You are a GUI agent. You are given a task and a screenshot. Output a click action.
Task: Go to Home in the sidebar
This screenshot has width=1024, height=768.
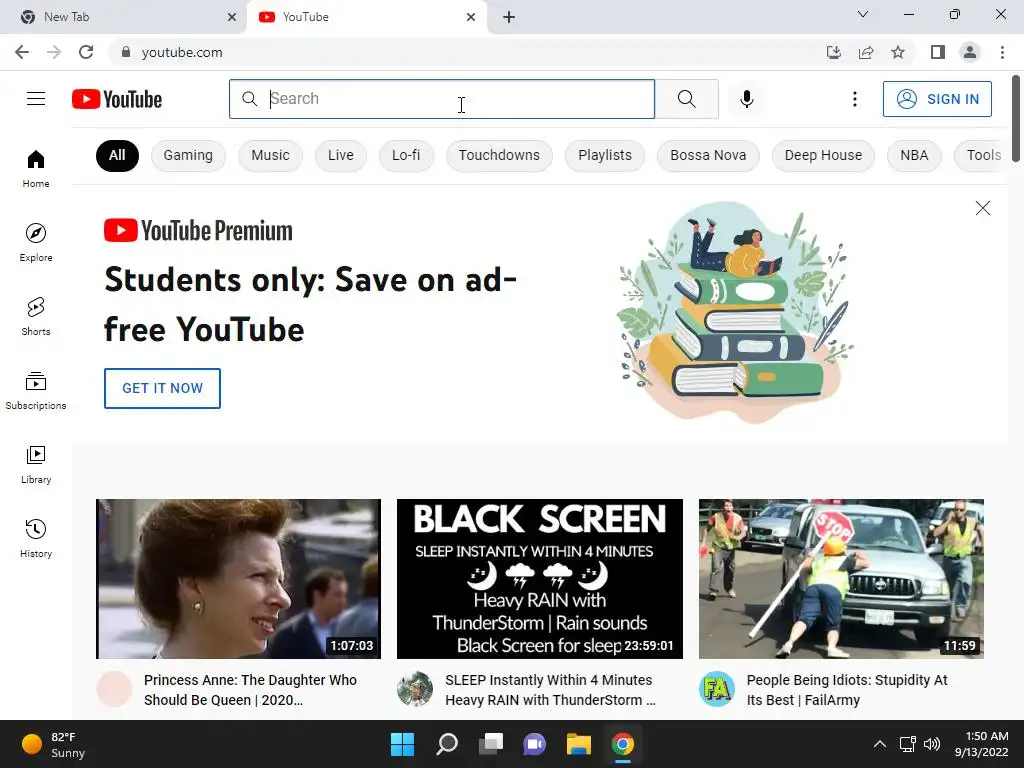coord(36,168)
